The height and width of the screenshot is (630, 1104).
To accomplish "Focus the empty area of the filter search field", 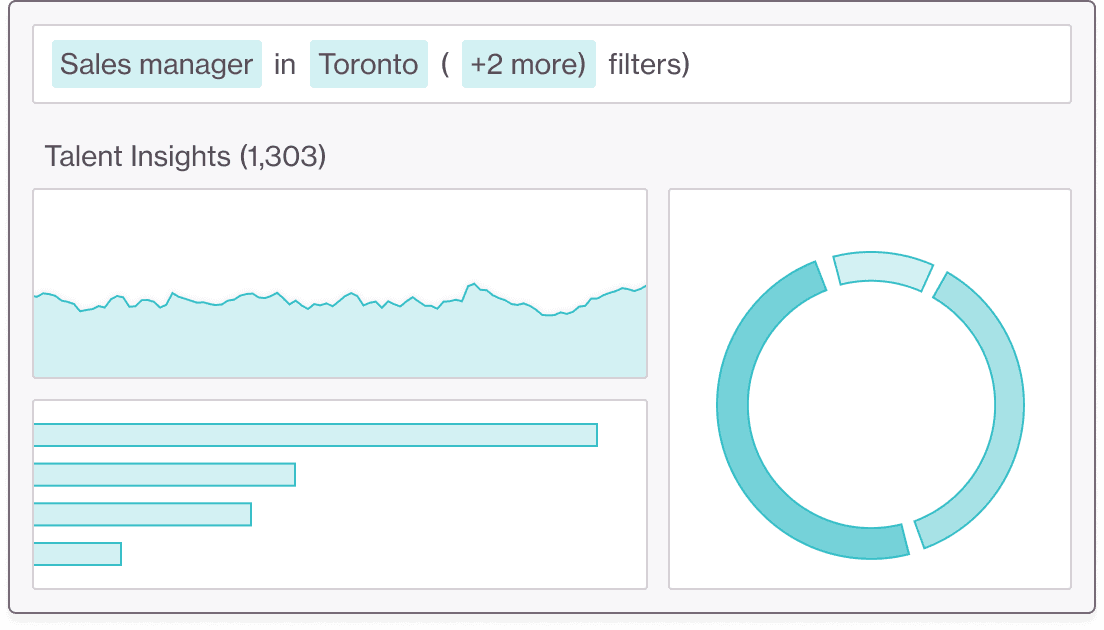I will [x=880, y=65].
